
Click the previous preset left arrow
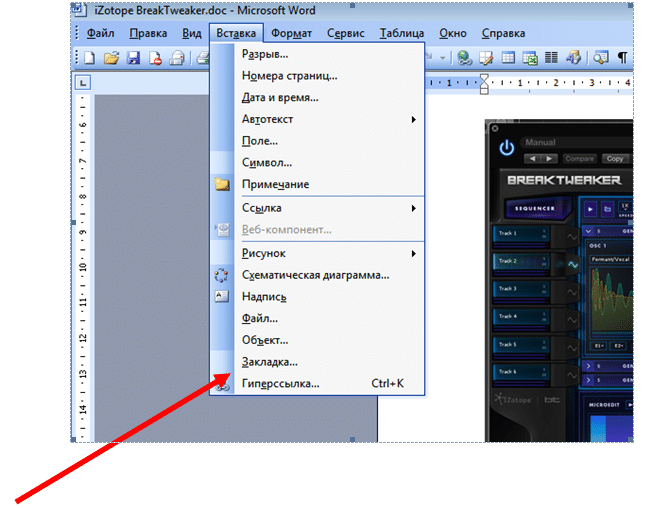tap(533, 159)
